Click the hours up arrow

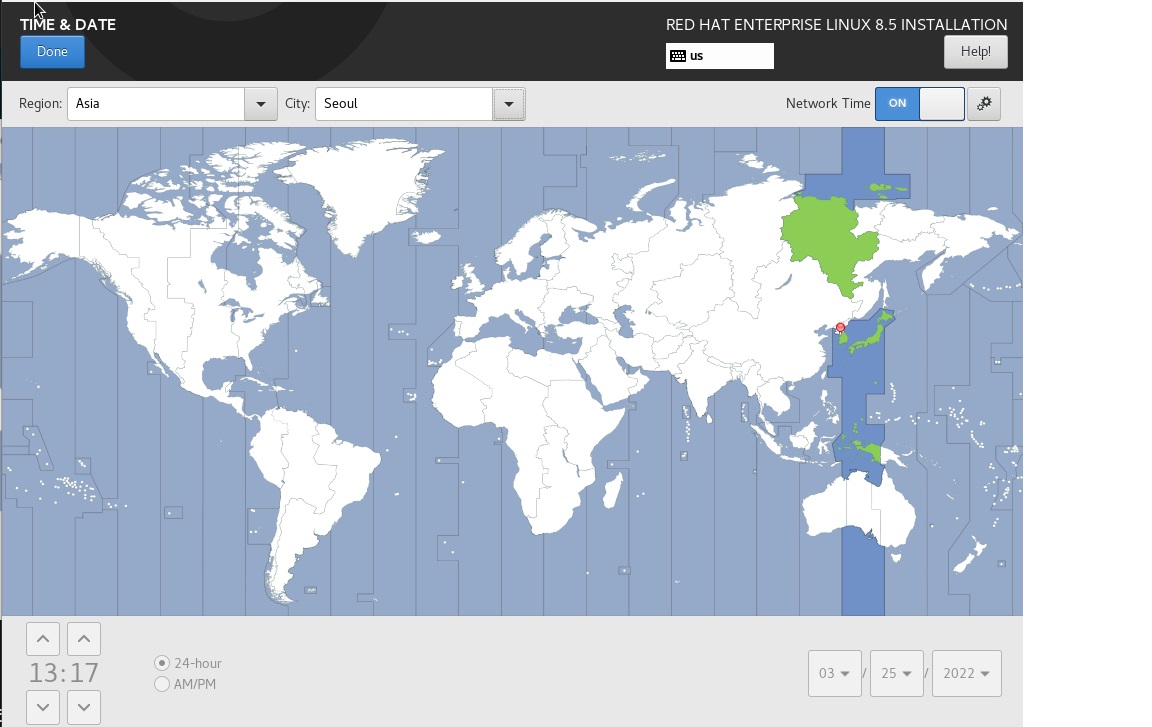coord(43,639)
